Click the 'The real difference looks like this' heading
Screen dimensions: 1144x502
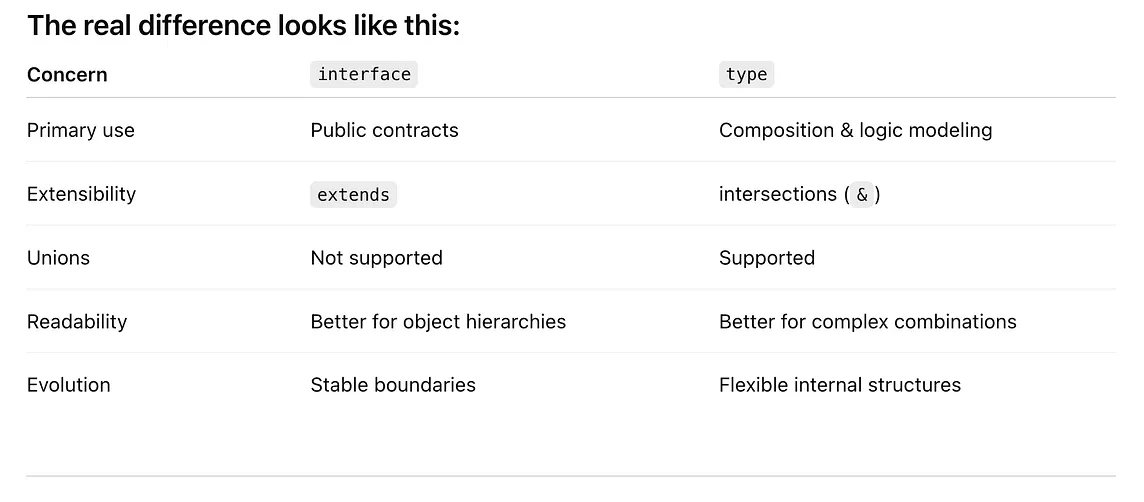tap(244, 26)
